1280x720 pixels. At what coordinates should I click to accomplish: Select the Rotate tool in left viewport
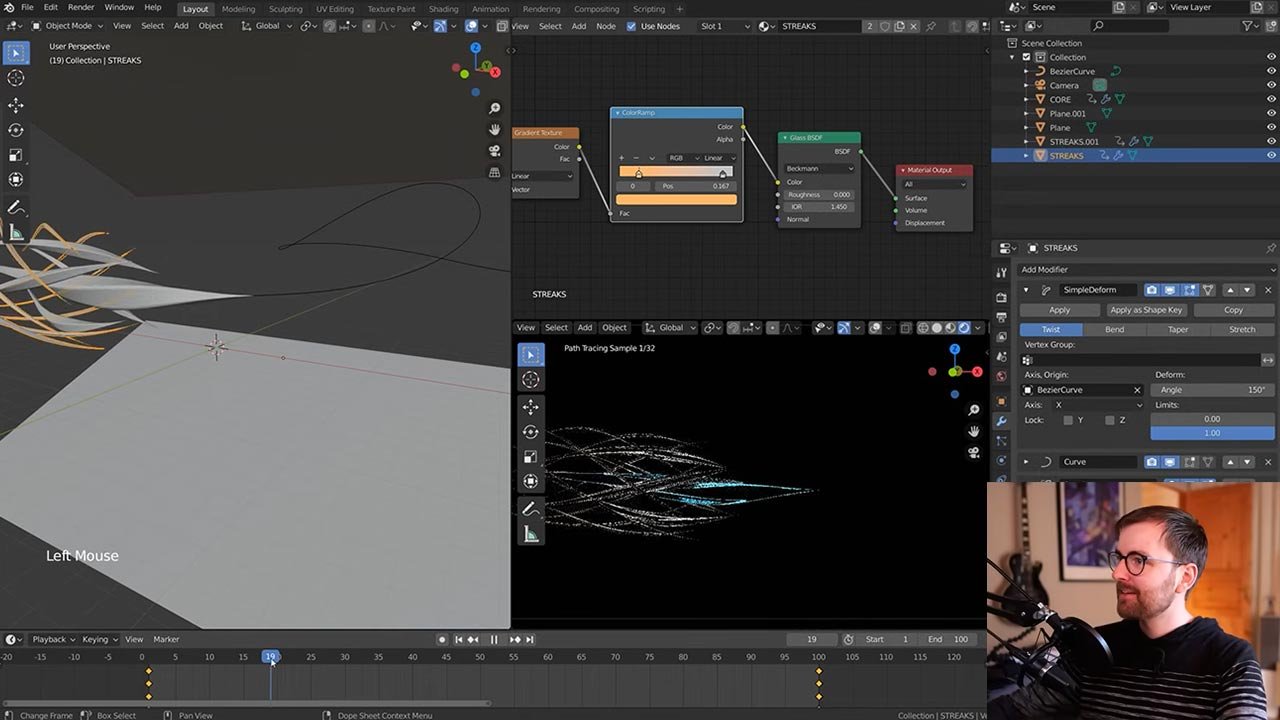(16, 130)
